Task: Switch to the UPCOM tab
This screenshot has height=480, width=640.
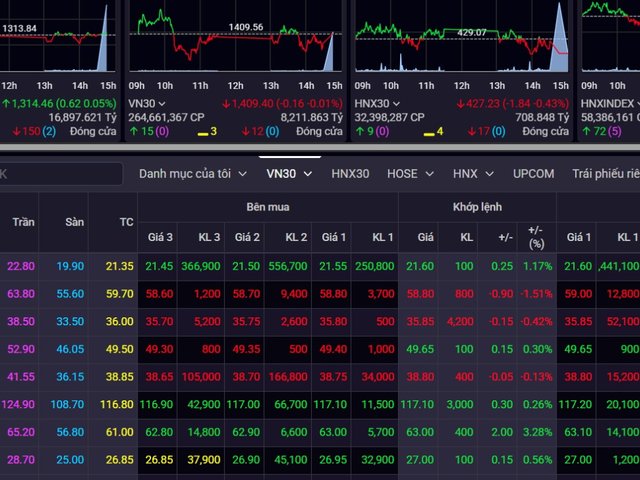Action: (x=533, y=173)
